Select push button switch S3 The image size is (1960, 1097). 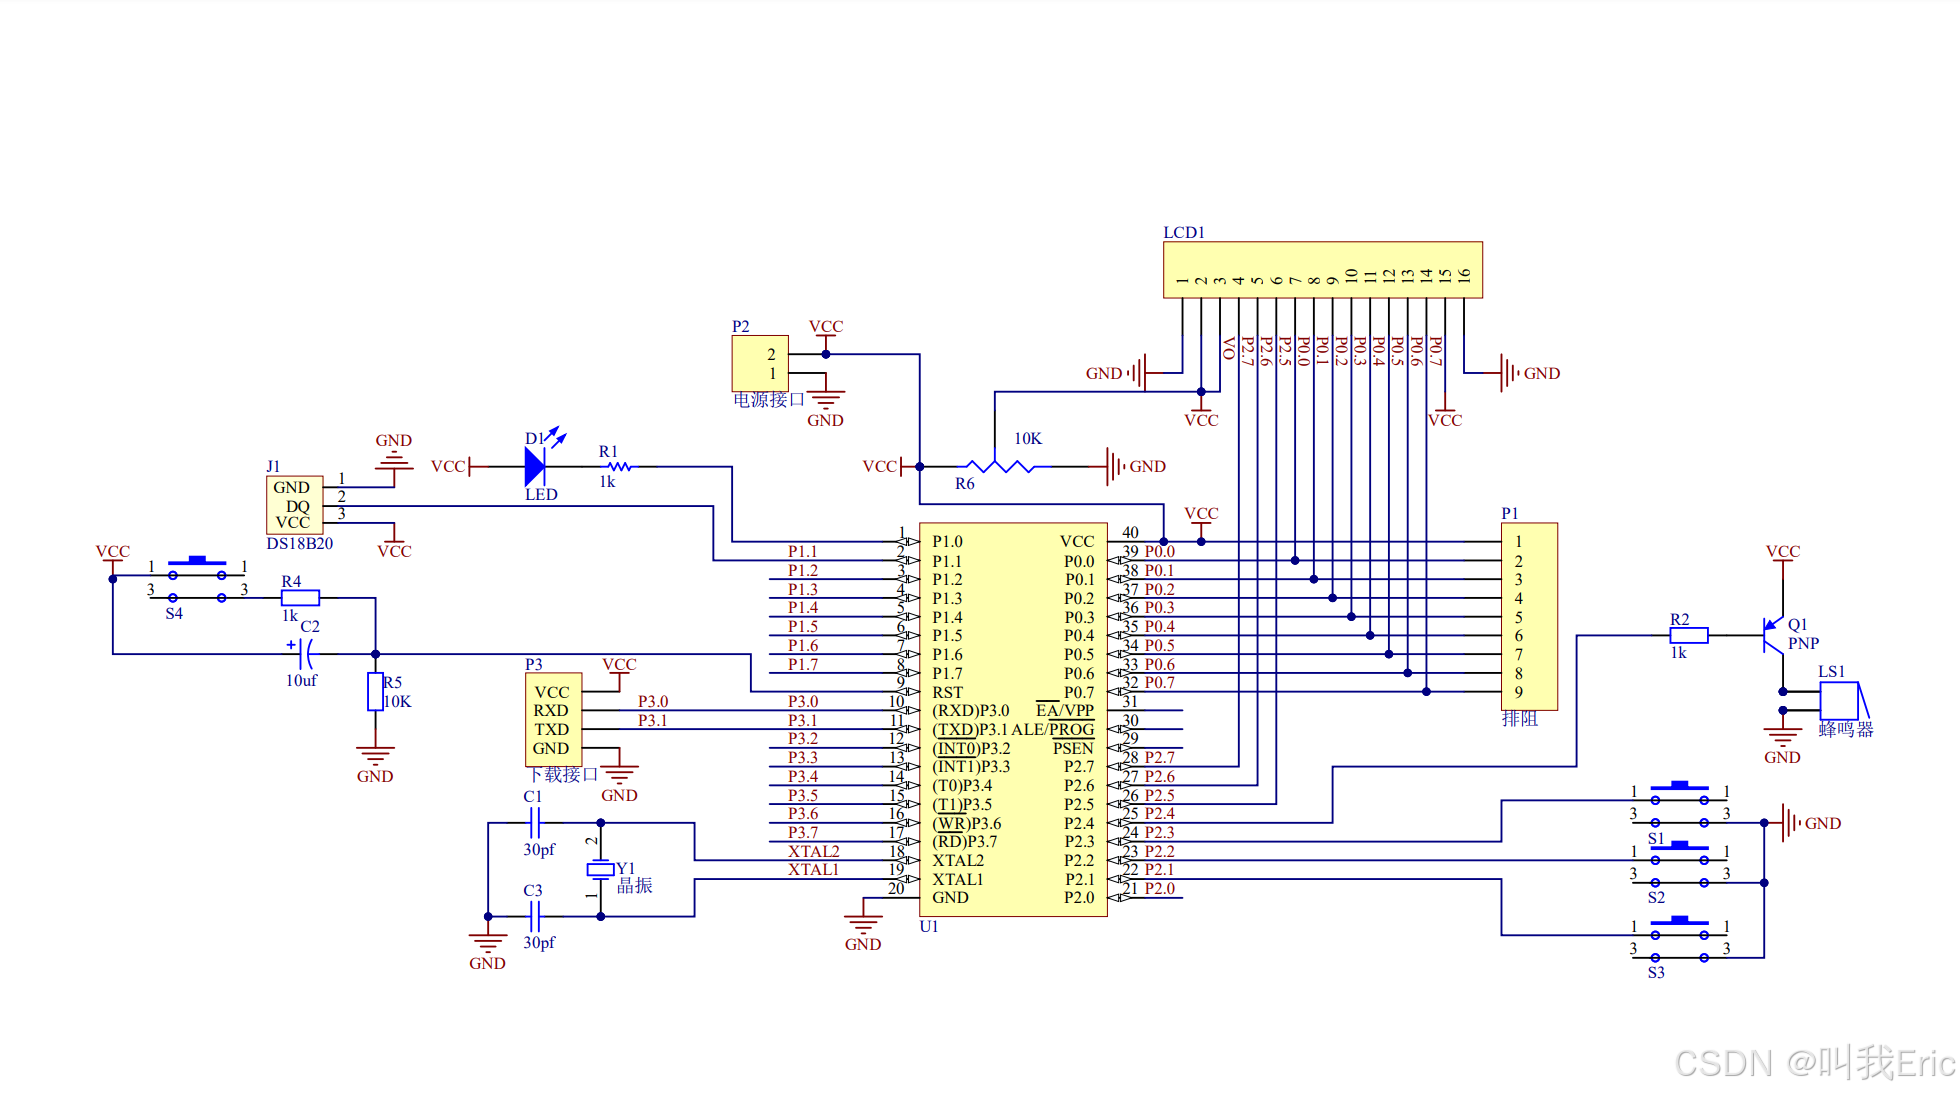(x=1680, y=936)
